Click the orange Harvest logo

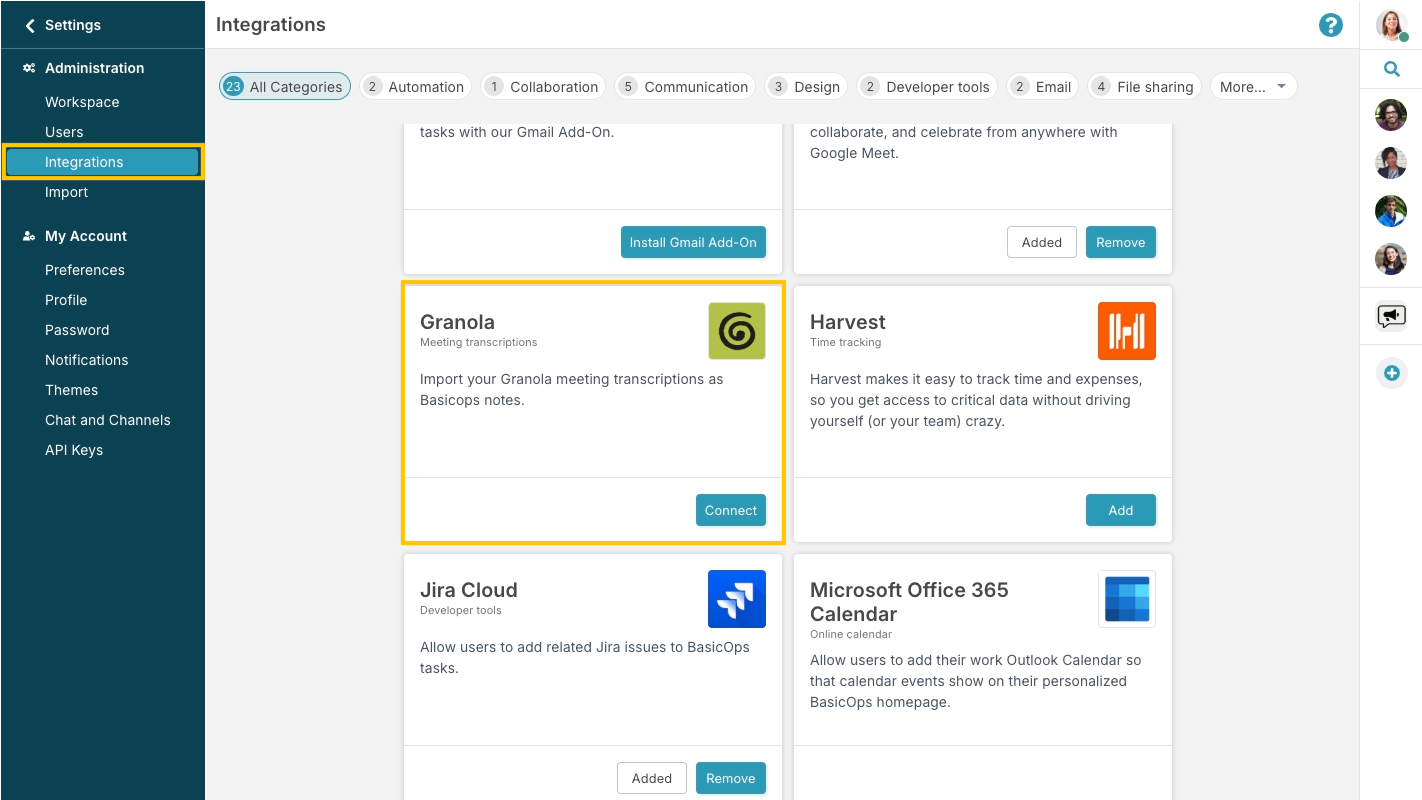pos(1127,331)
